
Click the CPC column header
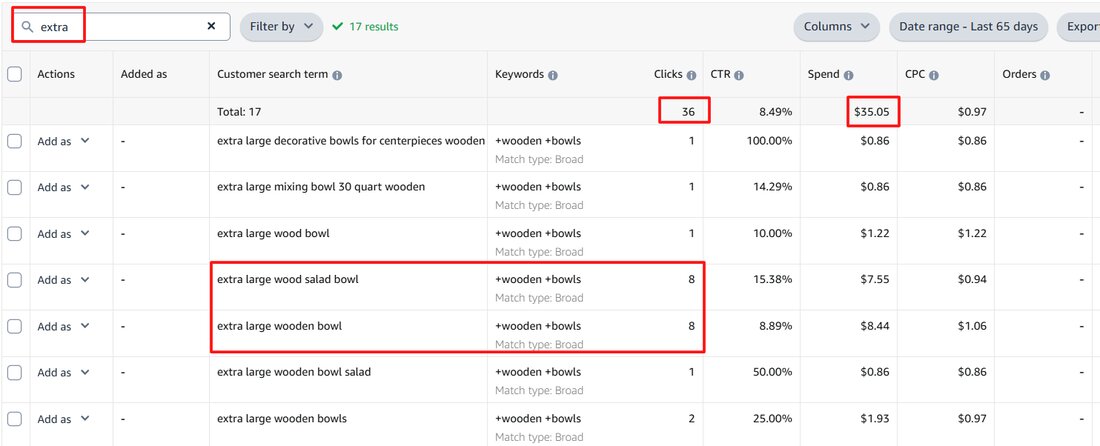click(x=915, y=74)
